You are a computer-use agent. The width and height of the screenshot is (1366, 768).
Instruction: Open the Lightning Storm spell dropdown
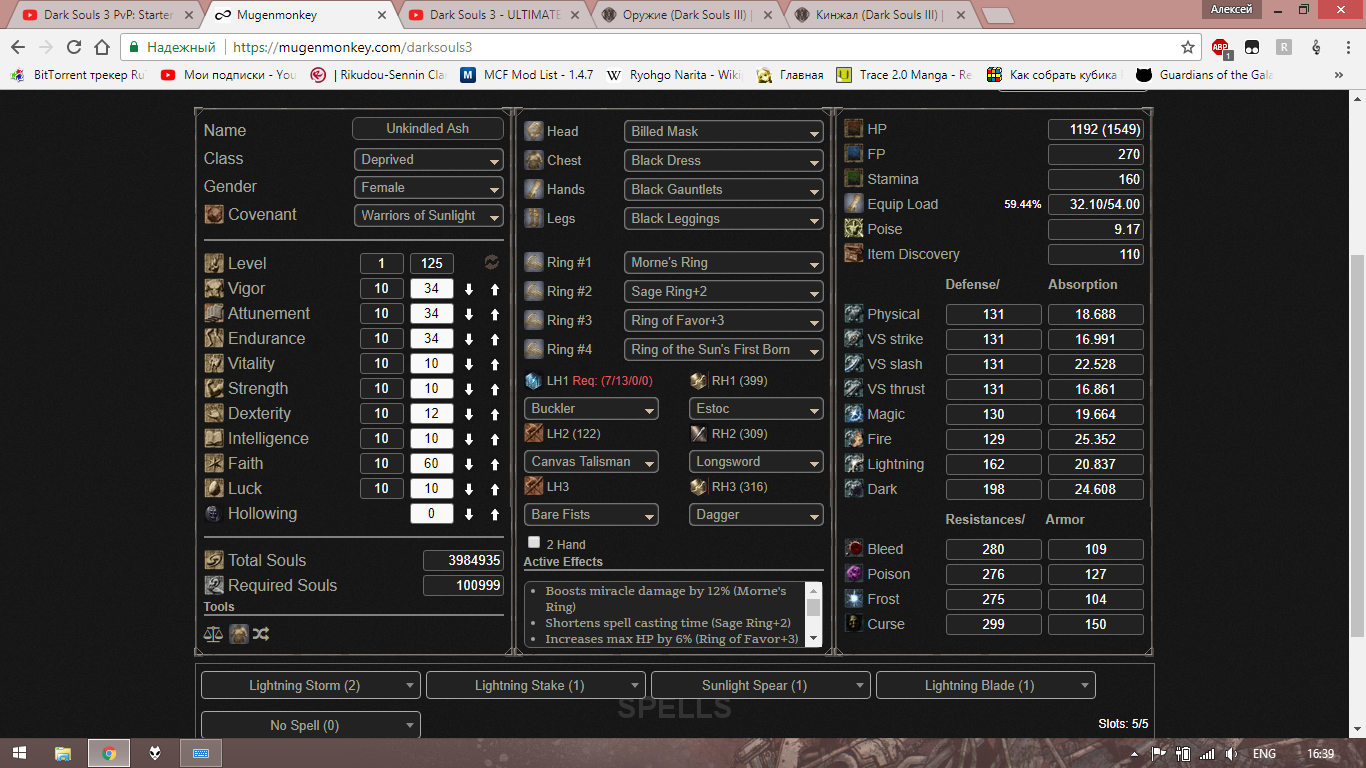point(311,685)
